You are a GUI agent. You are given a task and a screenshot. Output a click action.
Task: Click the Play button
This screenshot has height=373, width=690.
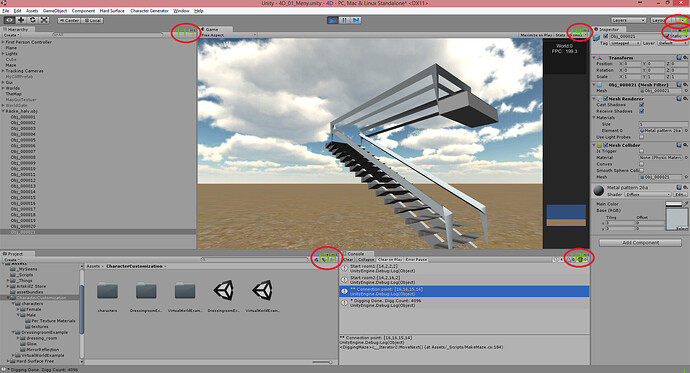tap(333, 20)
